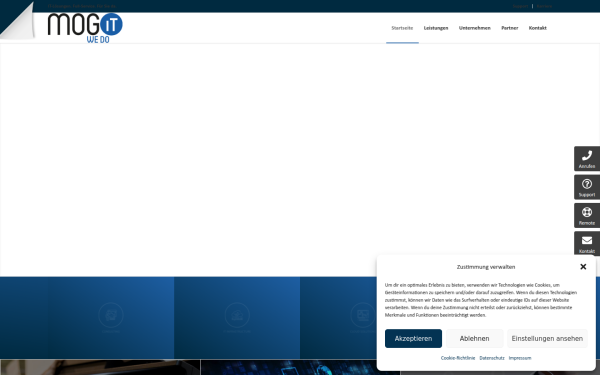The image size is (600, 375).
Task: Select the cloud infrastructure tile icon
Action: tap(237, 315)
